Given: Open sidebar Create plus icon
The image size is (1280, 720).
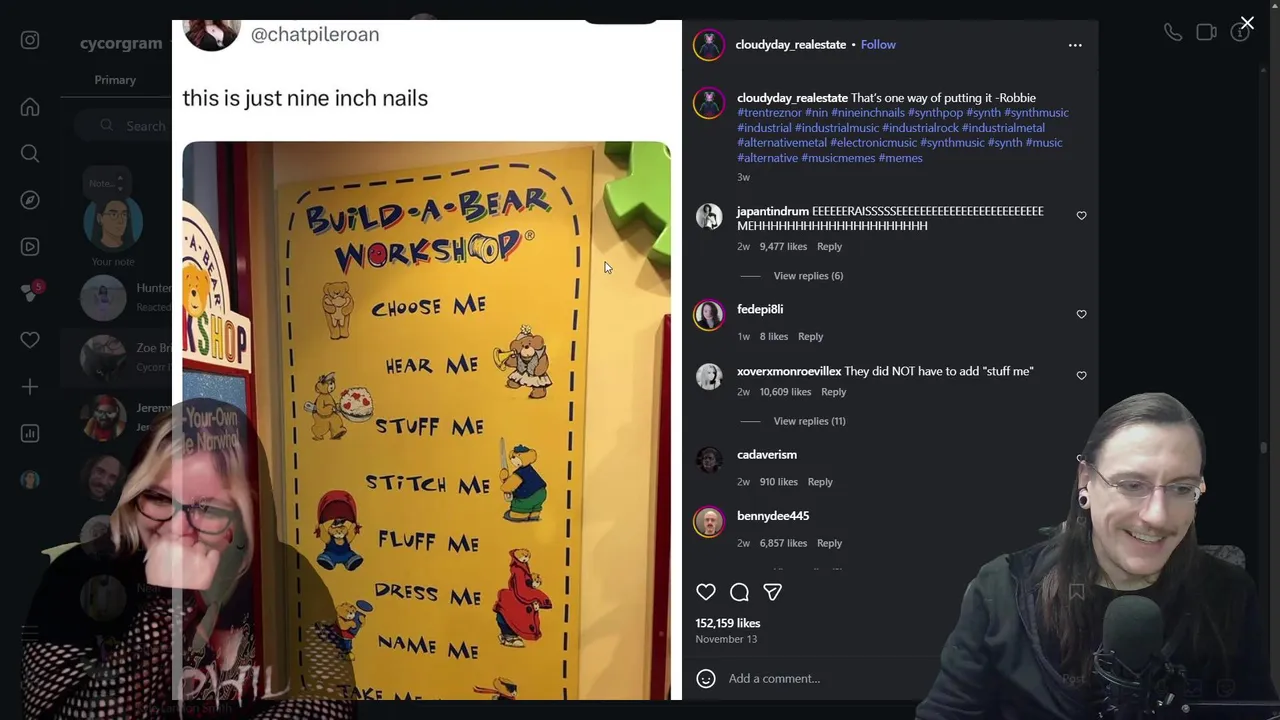Looking at the screenshot, I should 30,387.
